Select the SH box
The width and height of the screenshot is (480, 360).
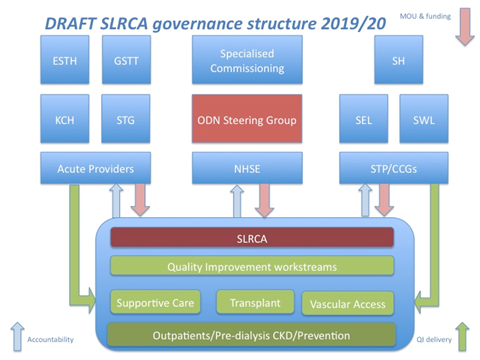399,60
